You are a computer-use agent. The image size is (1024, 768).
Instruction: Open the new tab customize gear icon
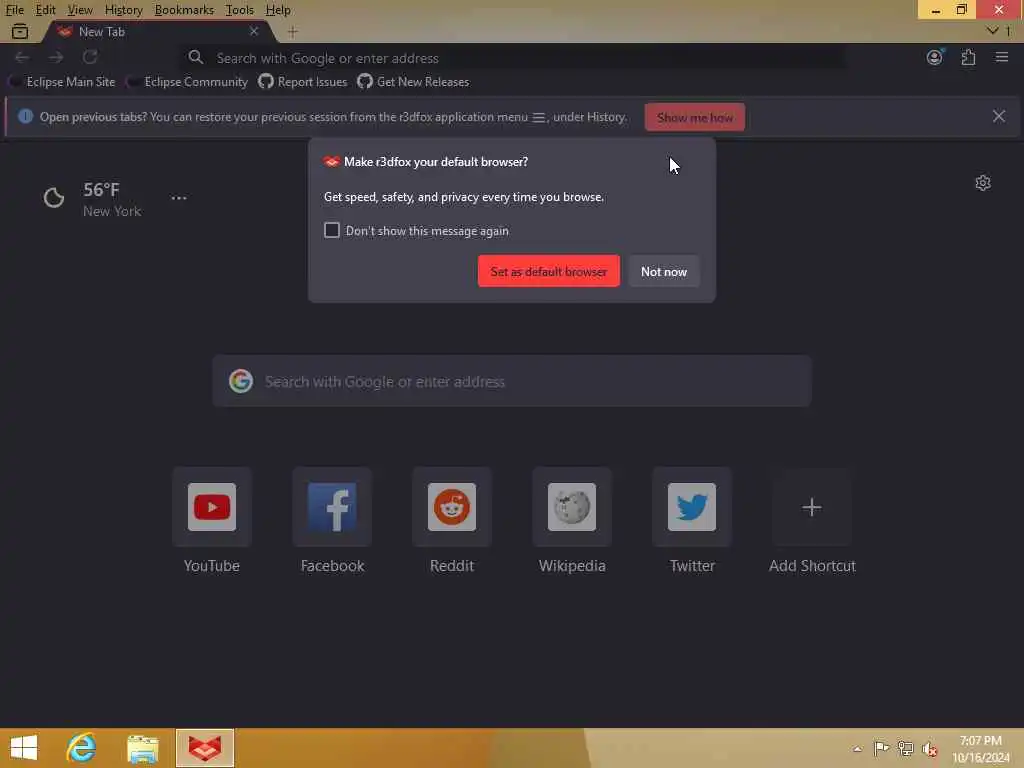pos(983,183)
